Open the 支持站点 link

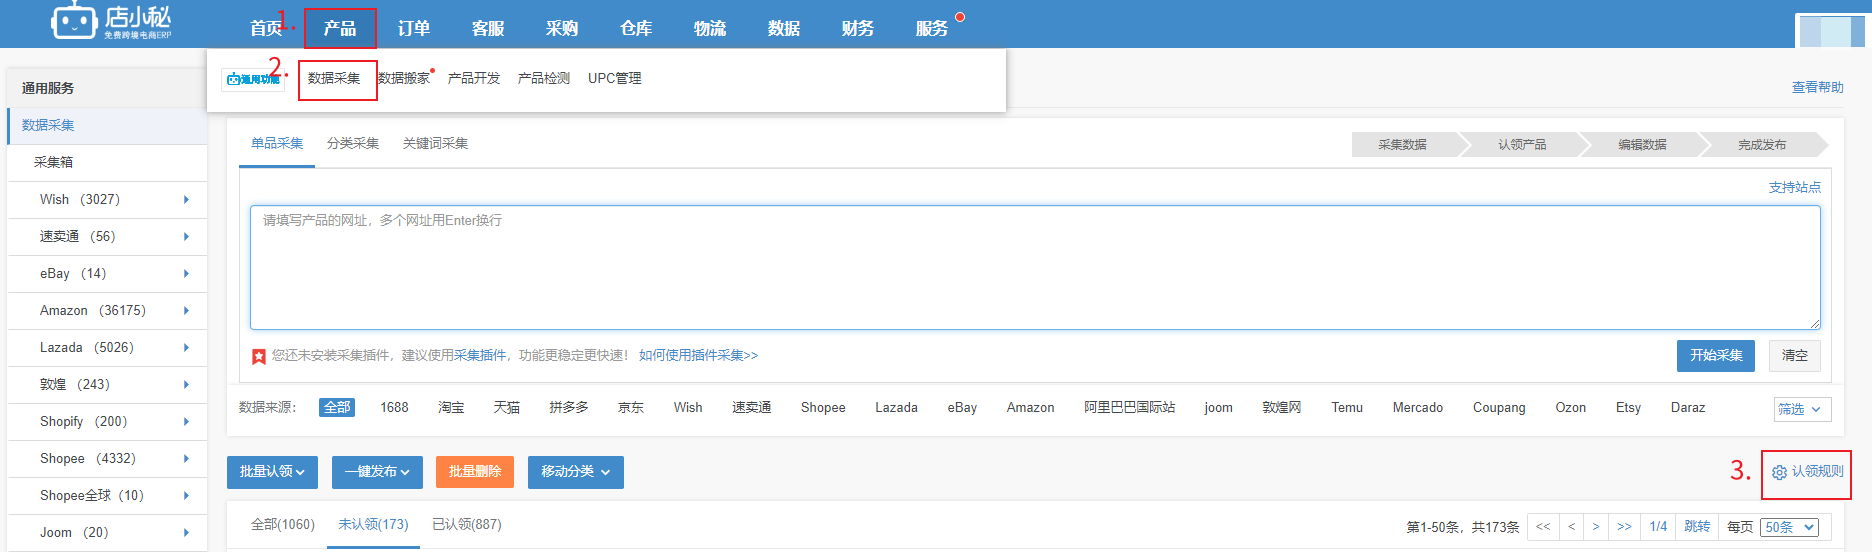1795,188
